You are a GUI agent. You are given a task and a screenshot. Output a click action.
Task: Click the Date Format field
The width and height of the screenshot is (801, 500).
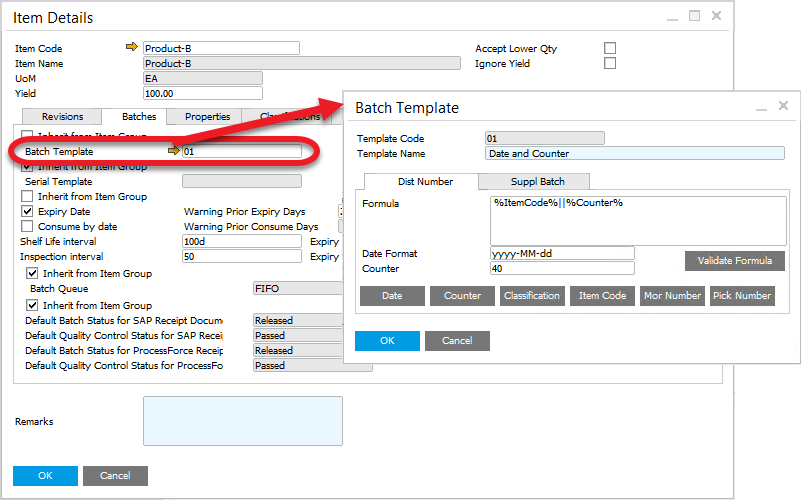click(562, 253)
